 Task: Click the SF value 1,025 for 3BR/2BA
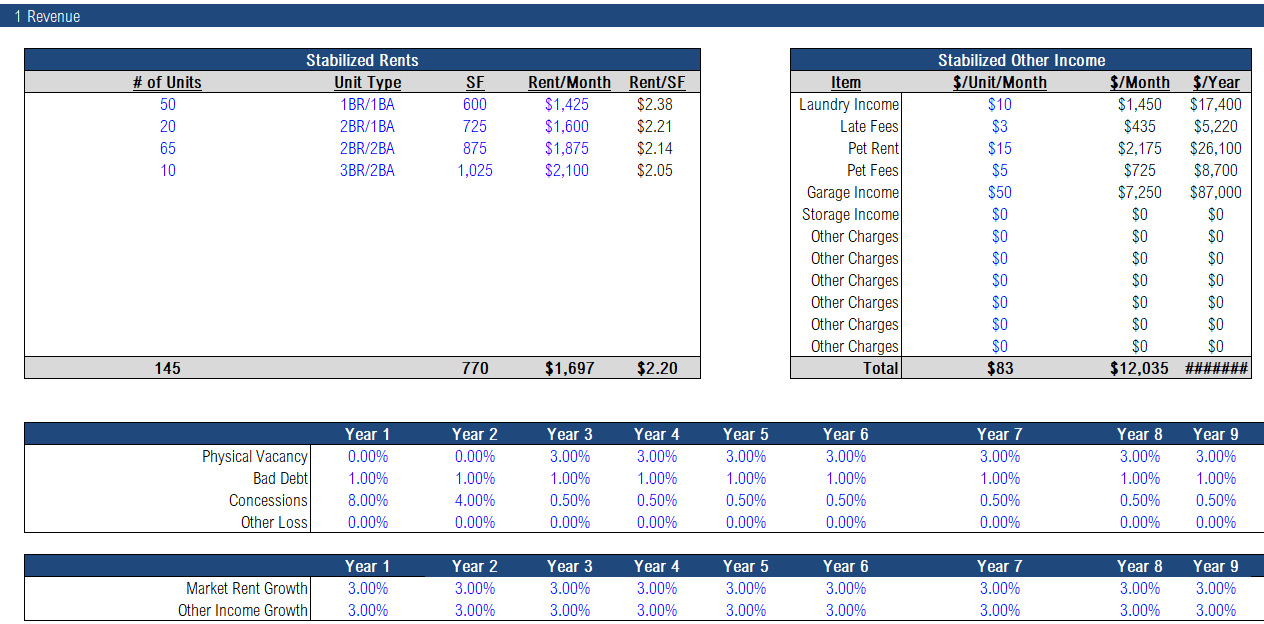(474, 170)
